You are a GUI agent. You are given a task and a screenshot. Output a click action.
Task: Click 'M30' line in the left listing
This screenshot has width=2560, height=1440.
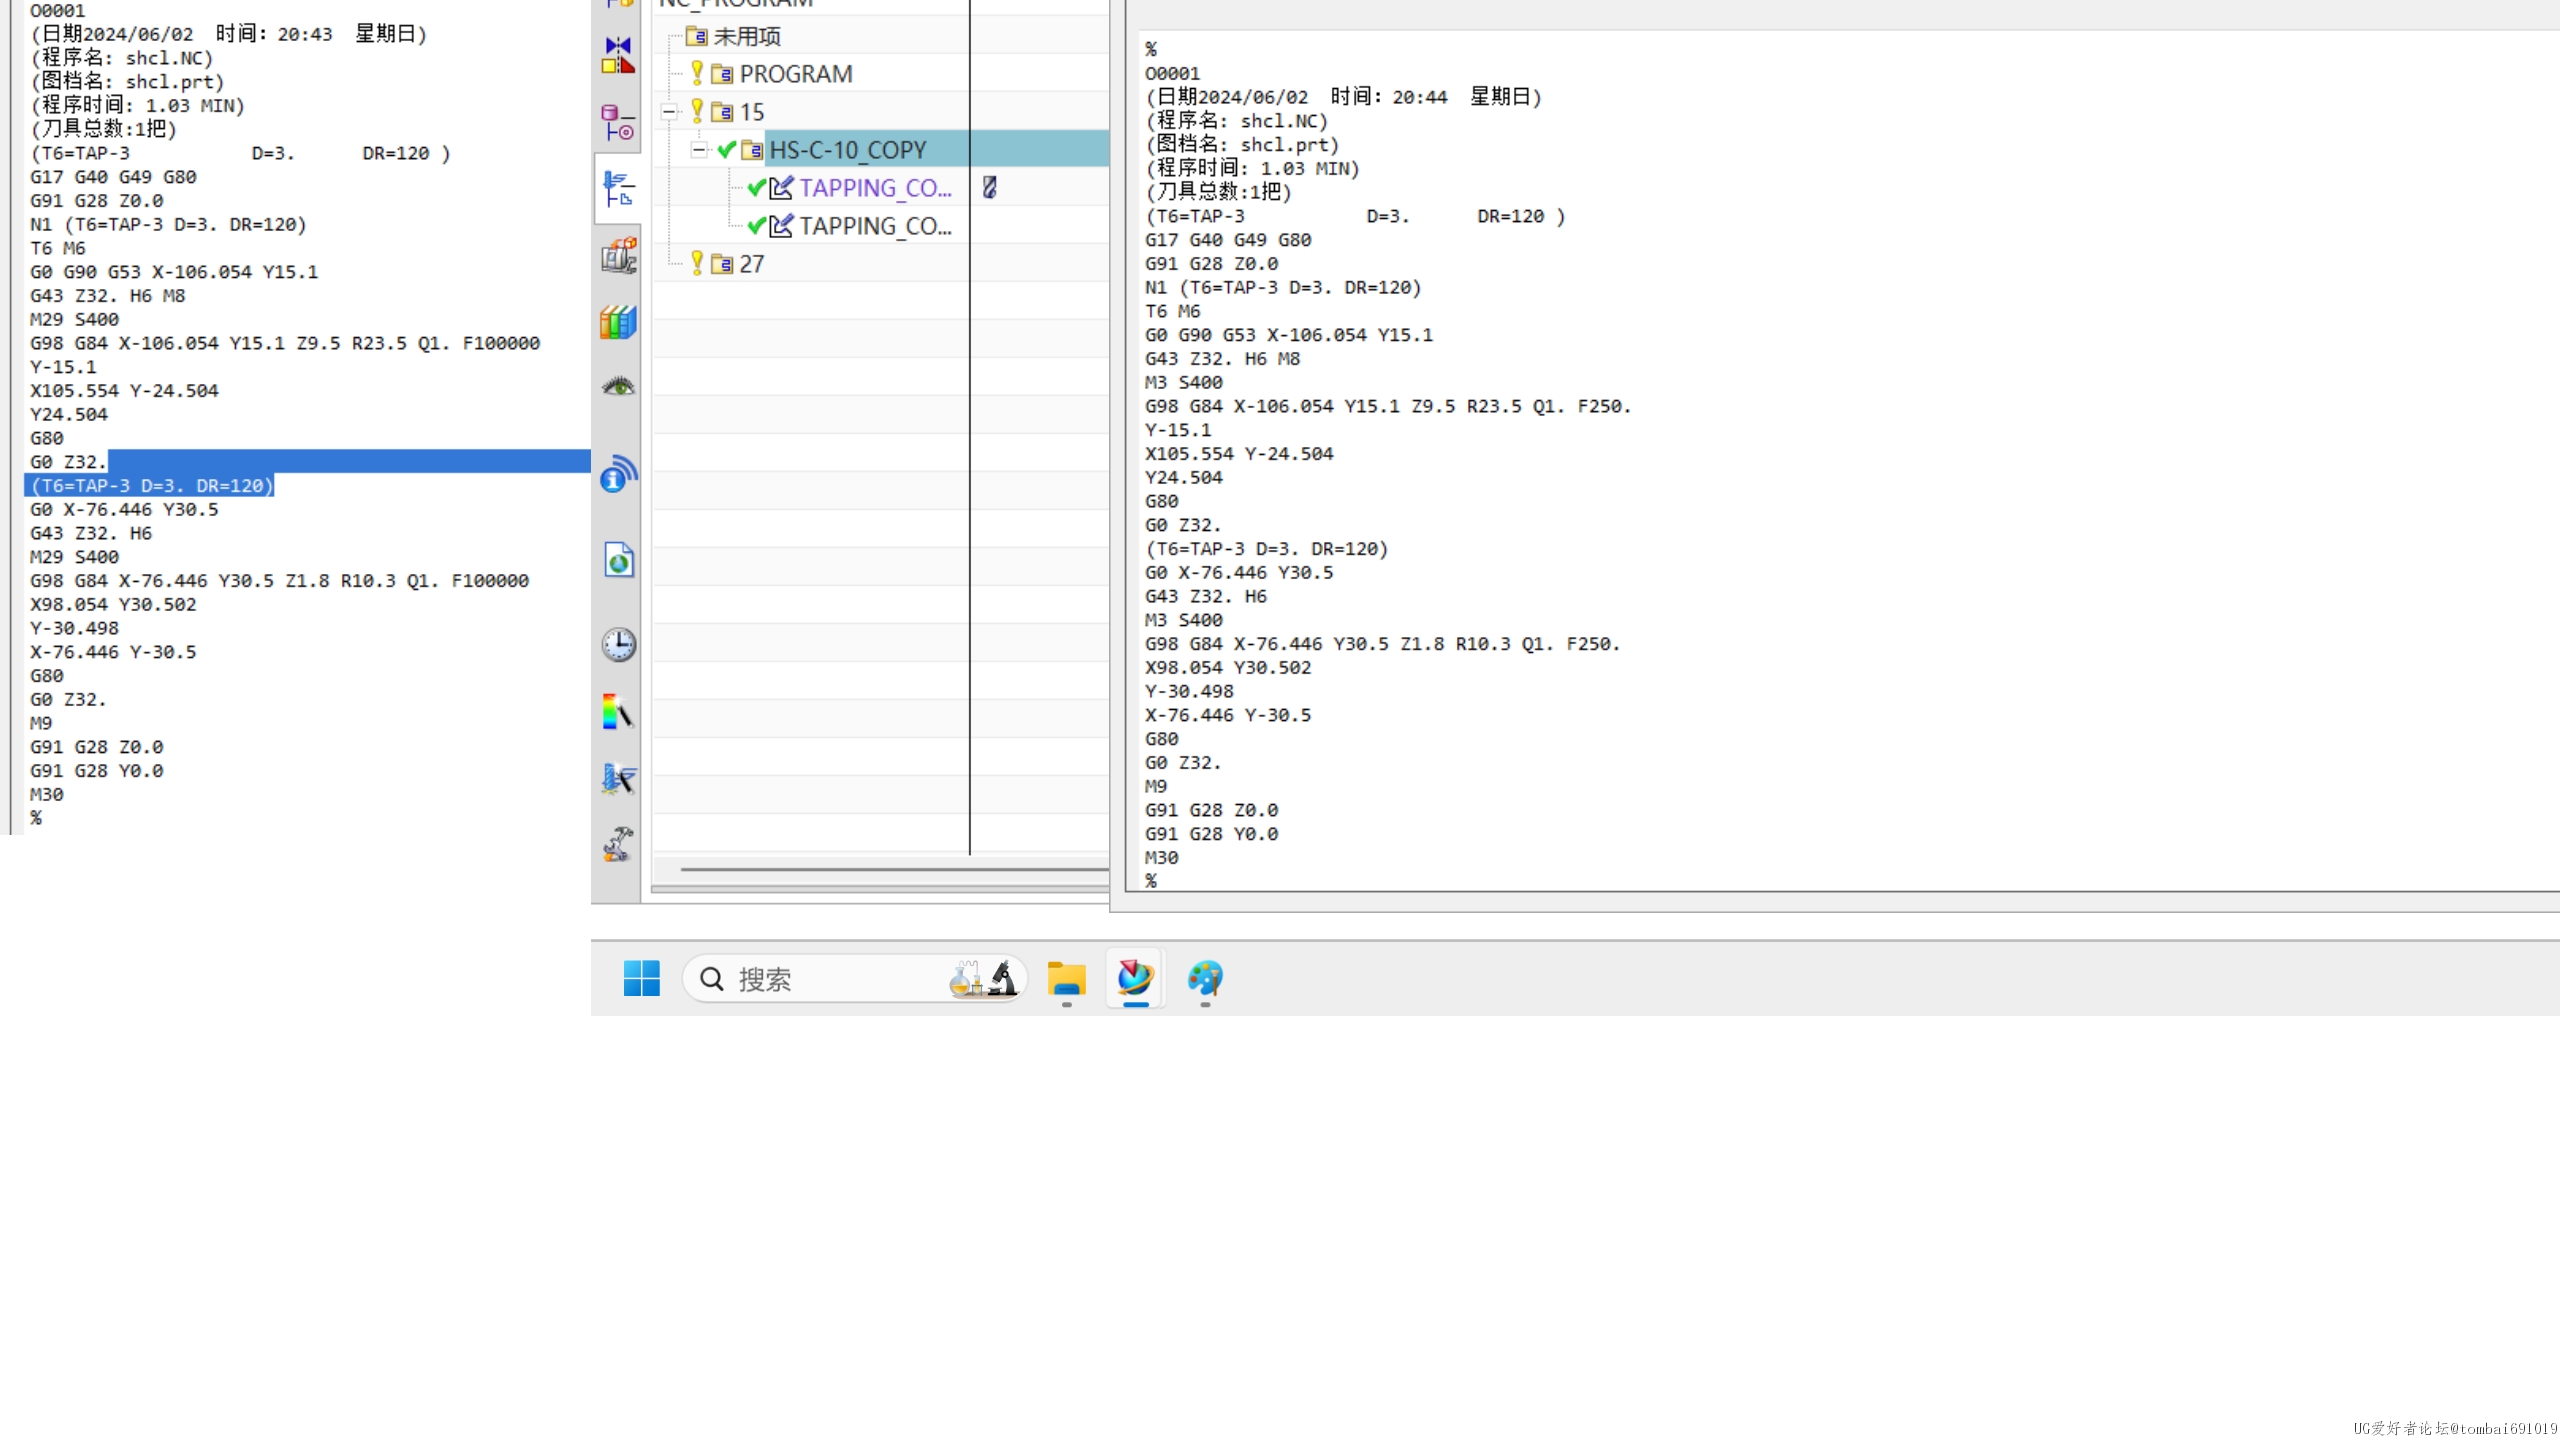pos(46,794)
